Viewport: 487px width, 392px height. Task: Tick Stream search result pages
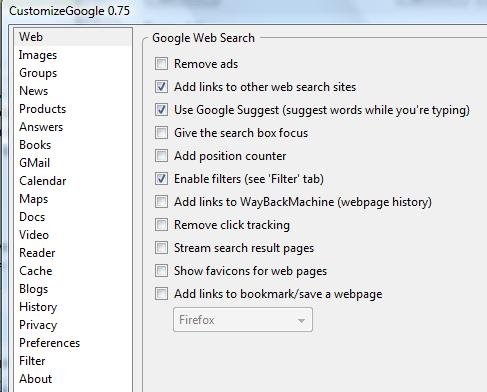161,248
